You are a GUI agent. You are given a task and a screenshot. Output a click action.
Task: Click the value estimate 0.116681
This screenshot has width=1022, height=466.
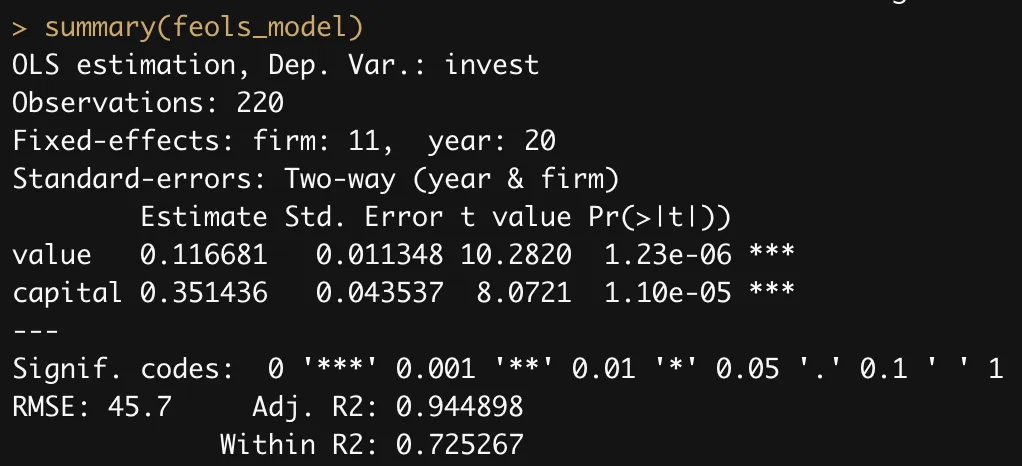[204, 255]
